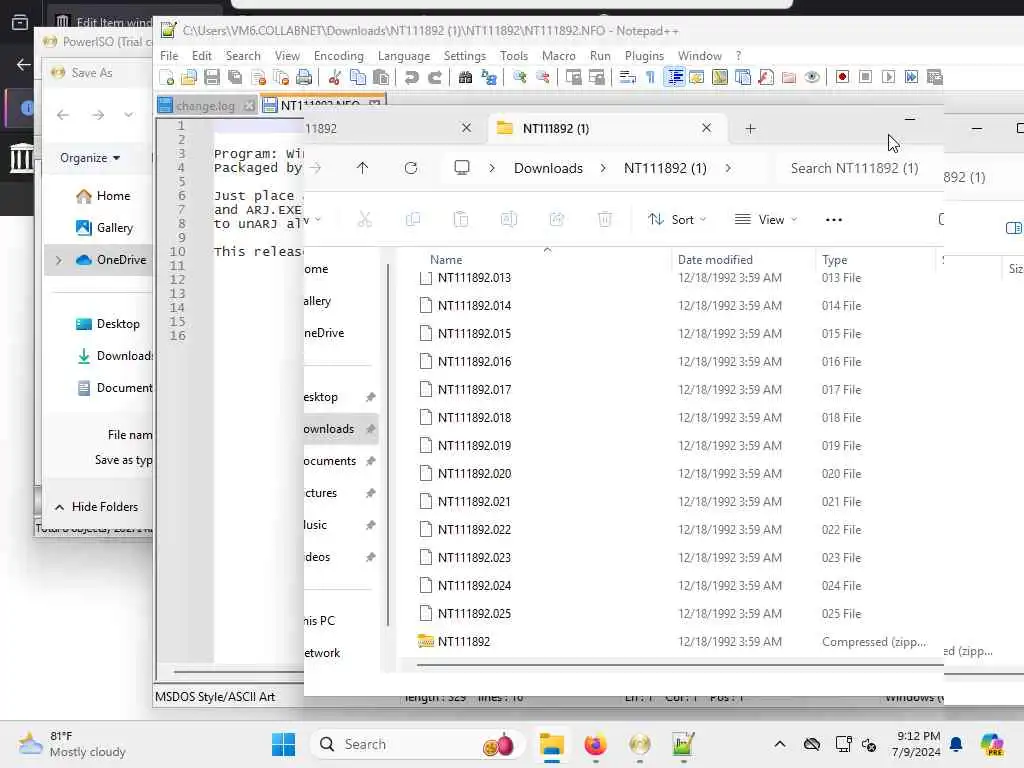Show hidden icons in system tray
This screenshot has width=1024, height=768.
(780, 744)
